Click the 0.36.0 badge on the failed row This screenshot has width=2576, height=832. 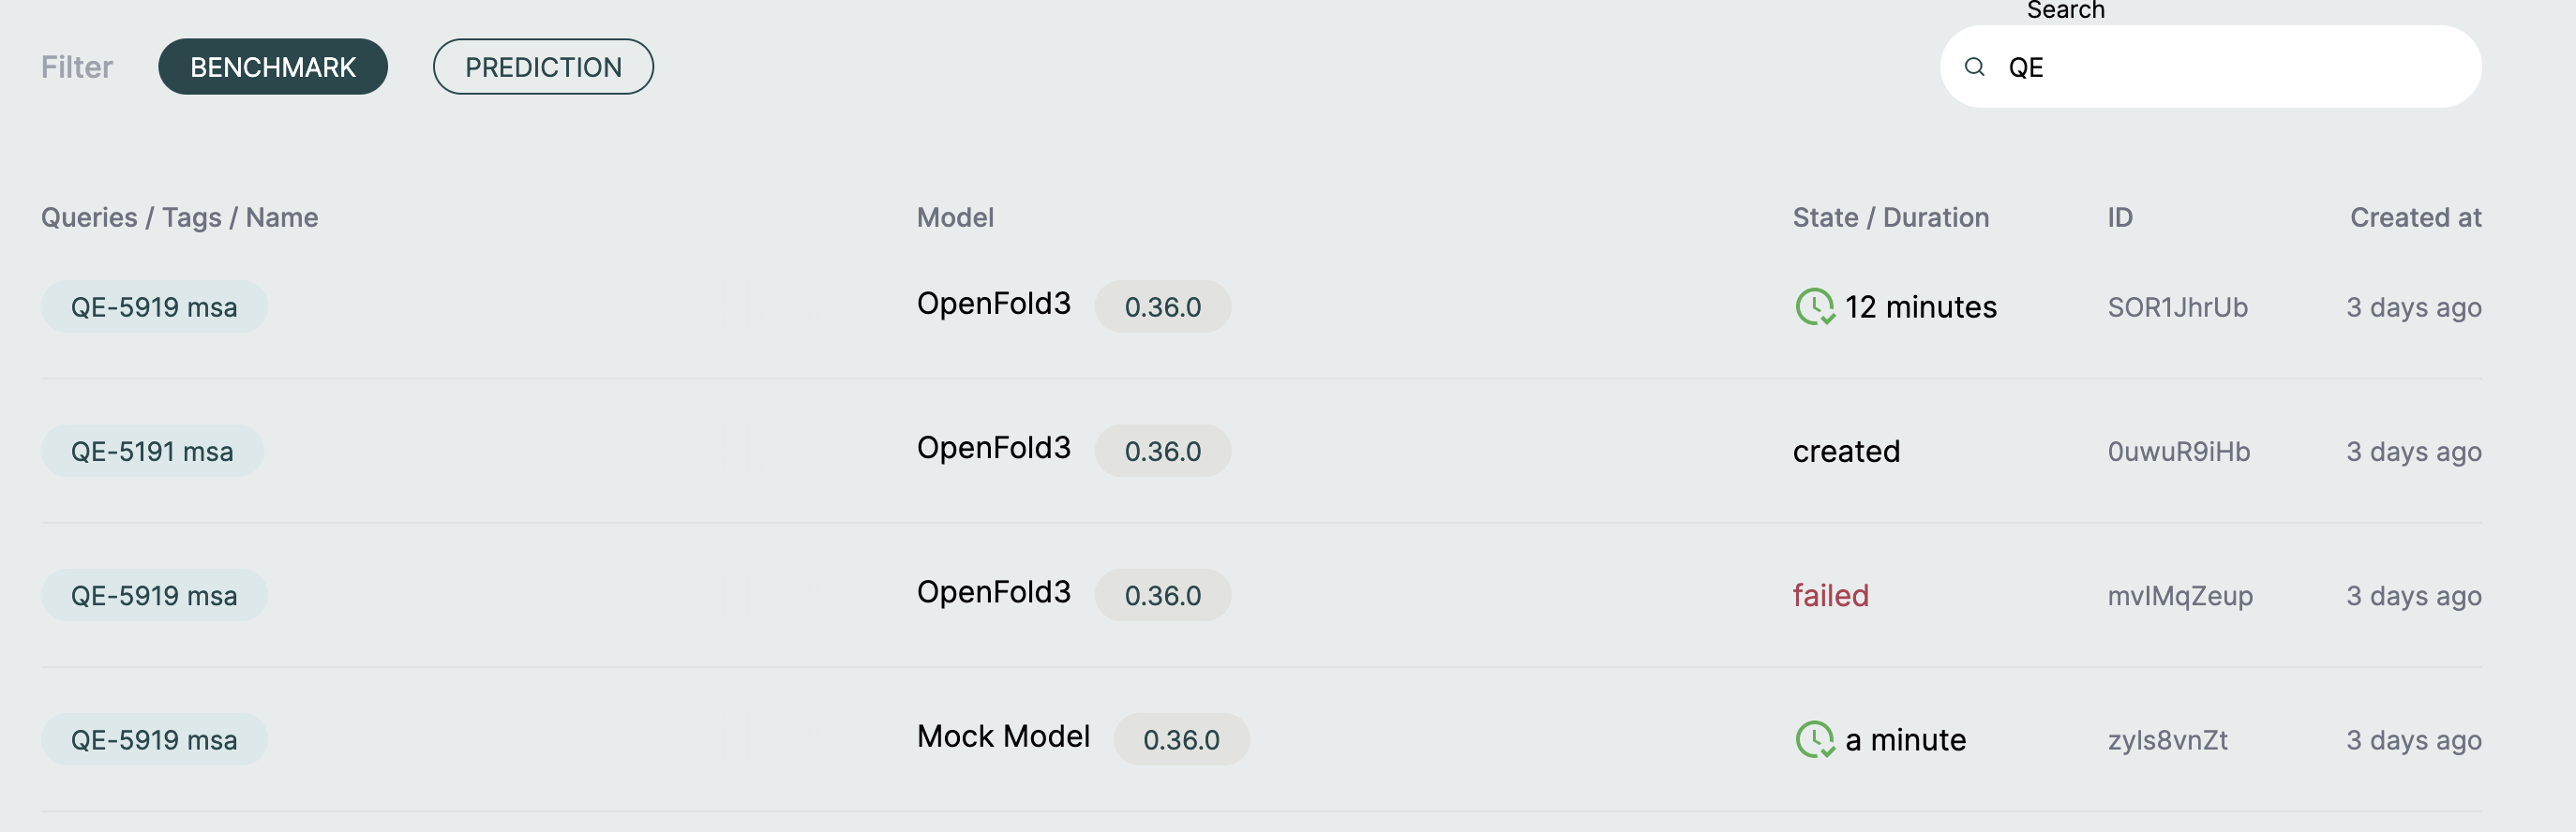1163,594
